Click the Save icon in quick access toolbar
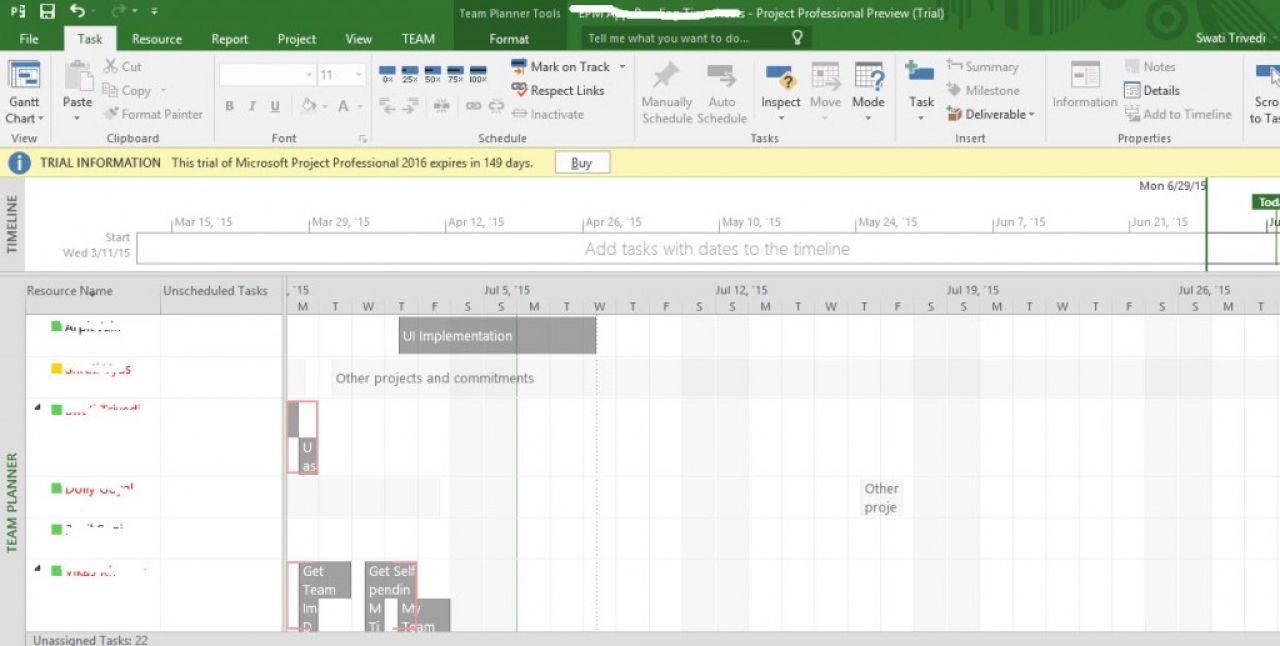1280x646 pixels. (x=47, y=11)
